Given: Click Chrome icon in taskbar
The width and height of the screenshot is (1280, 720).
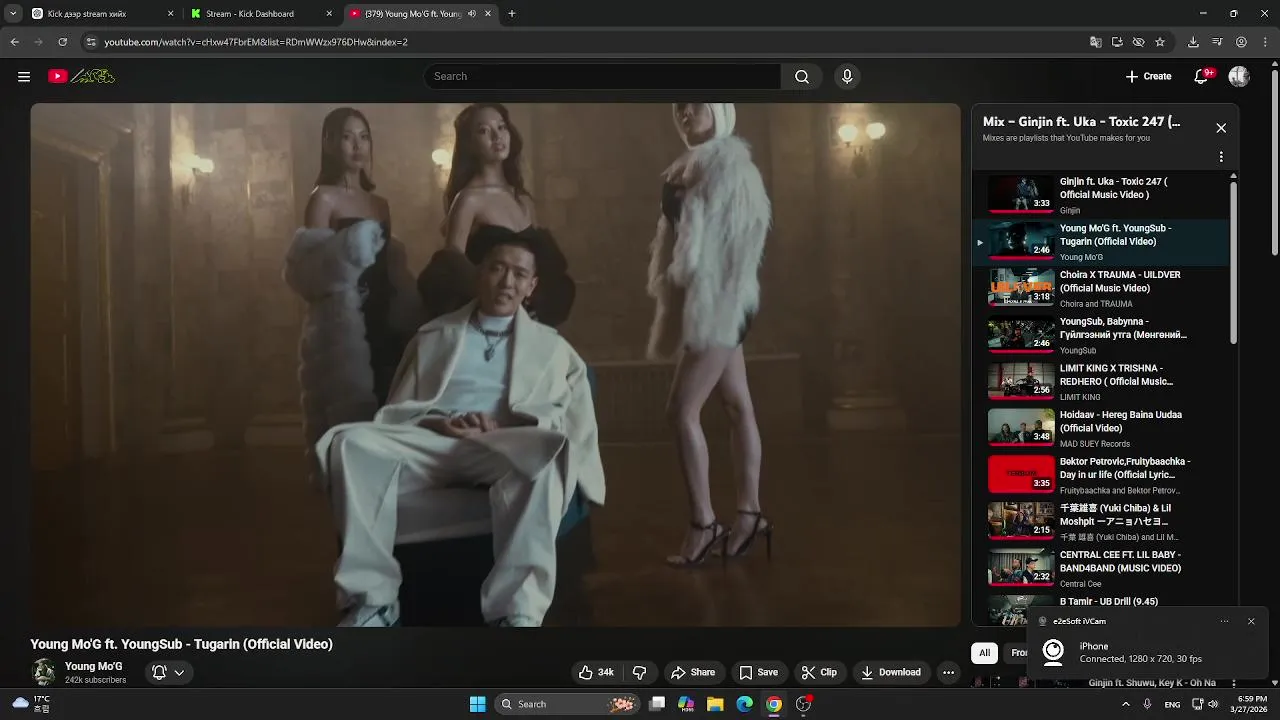Looking at the screenshot, I should click(774, 704).
